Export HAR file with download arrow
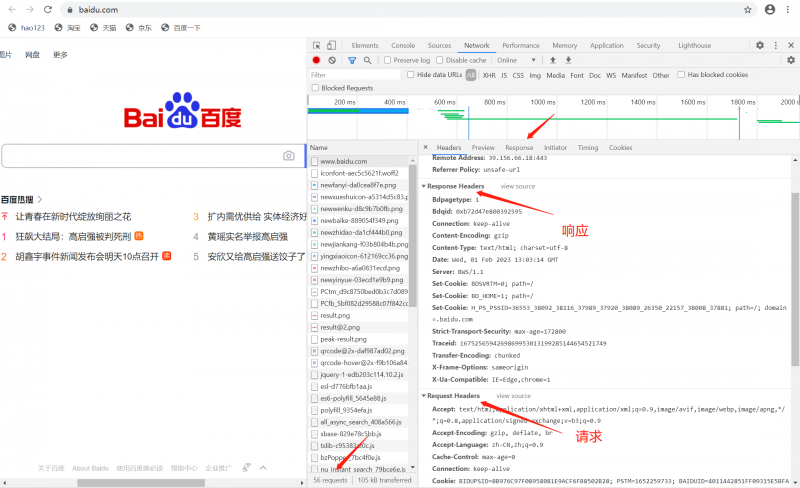800x488 pixels. [x=568, y=60]
